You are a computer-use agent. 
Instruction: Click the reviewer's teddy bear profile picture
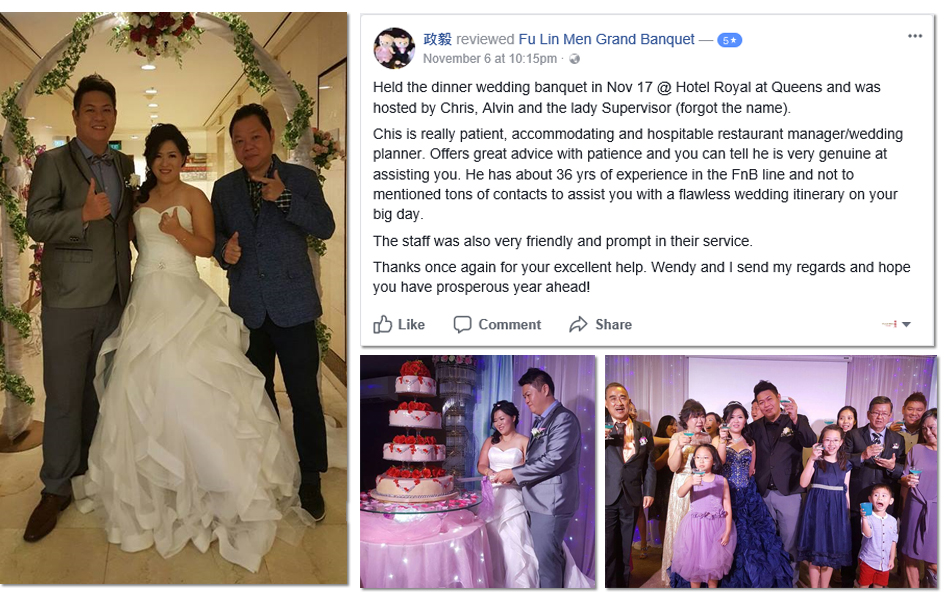coord(394,47)
